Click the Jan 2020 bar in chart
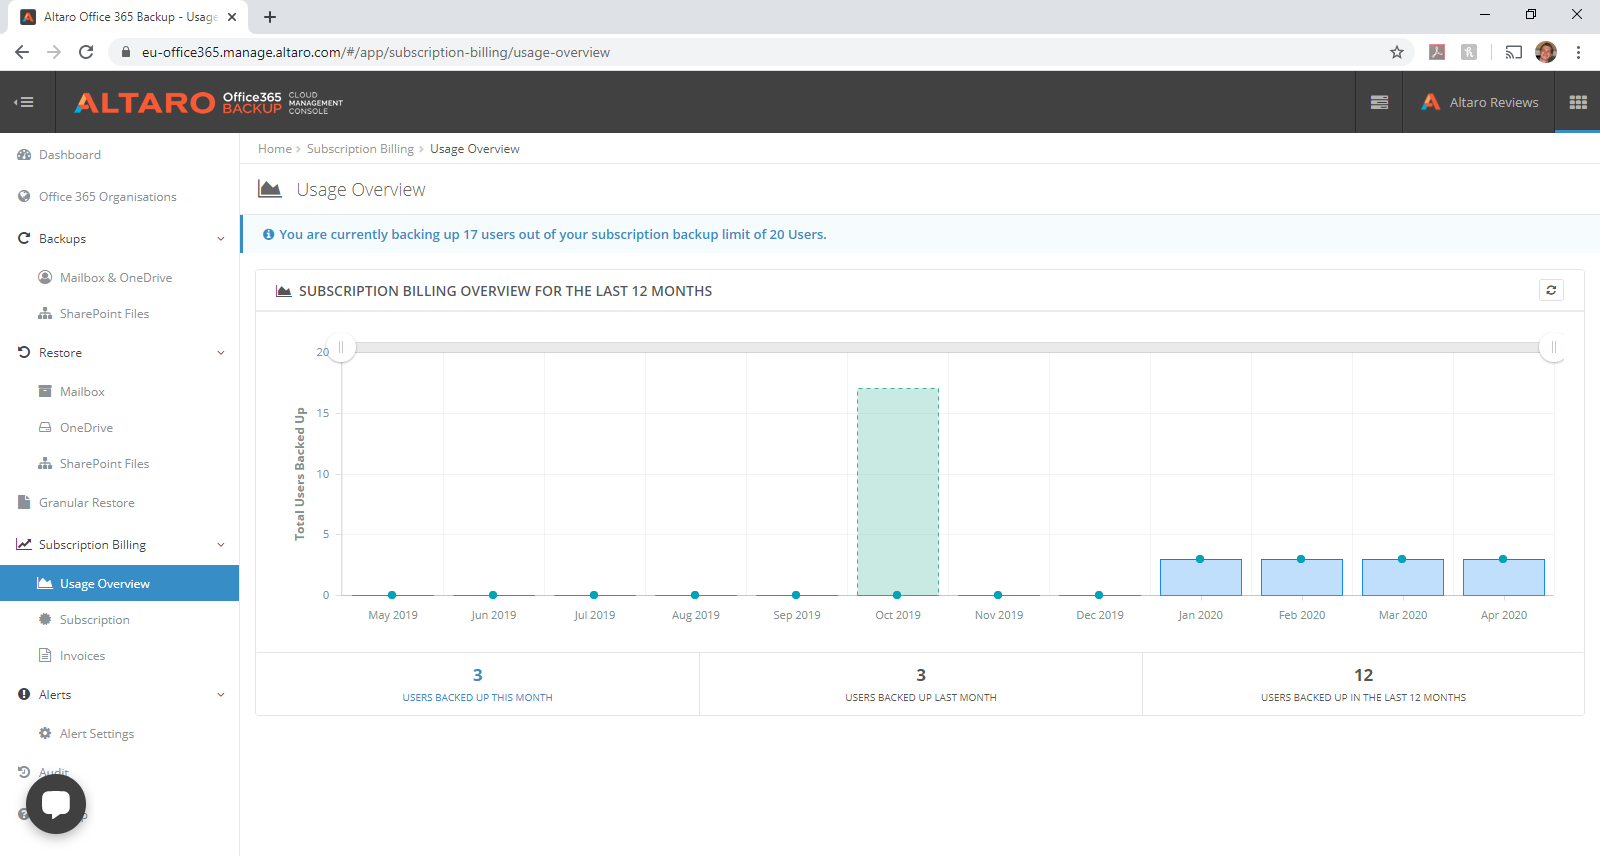Image resolution: width=1600 pixels, height=856 pixels. [x=1200, y=577]
